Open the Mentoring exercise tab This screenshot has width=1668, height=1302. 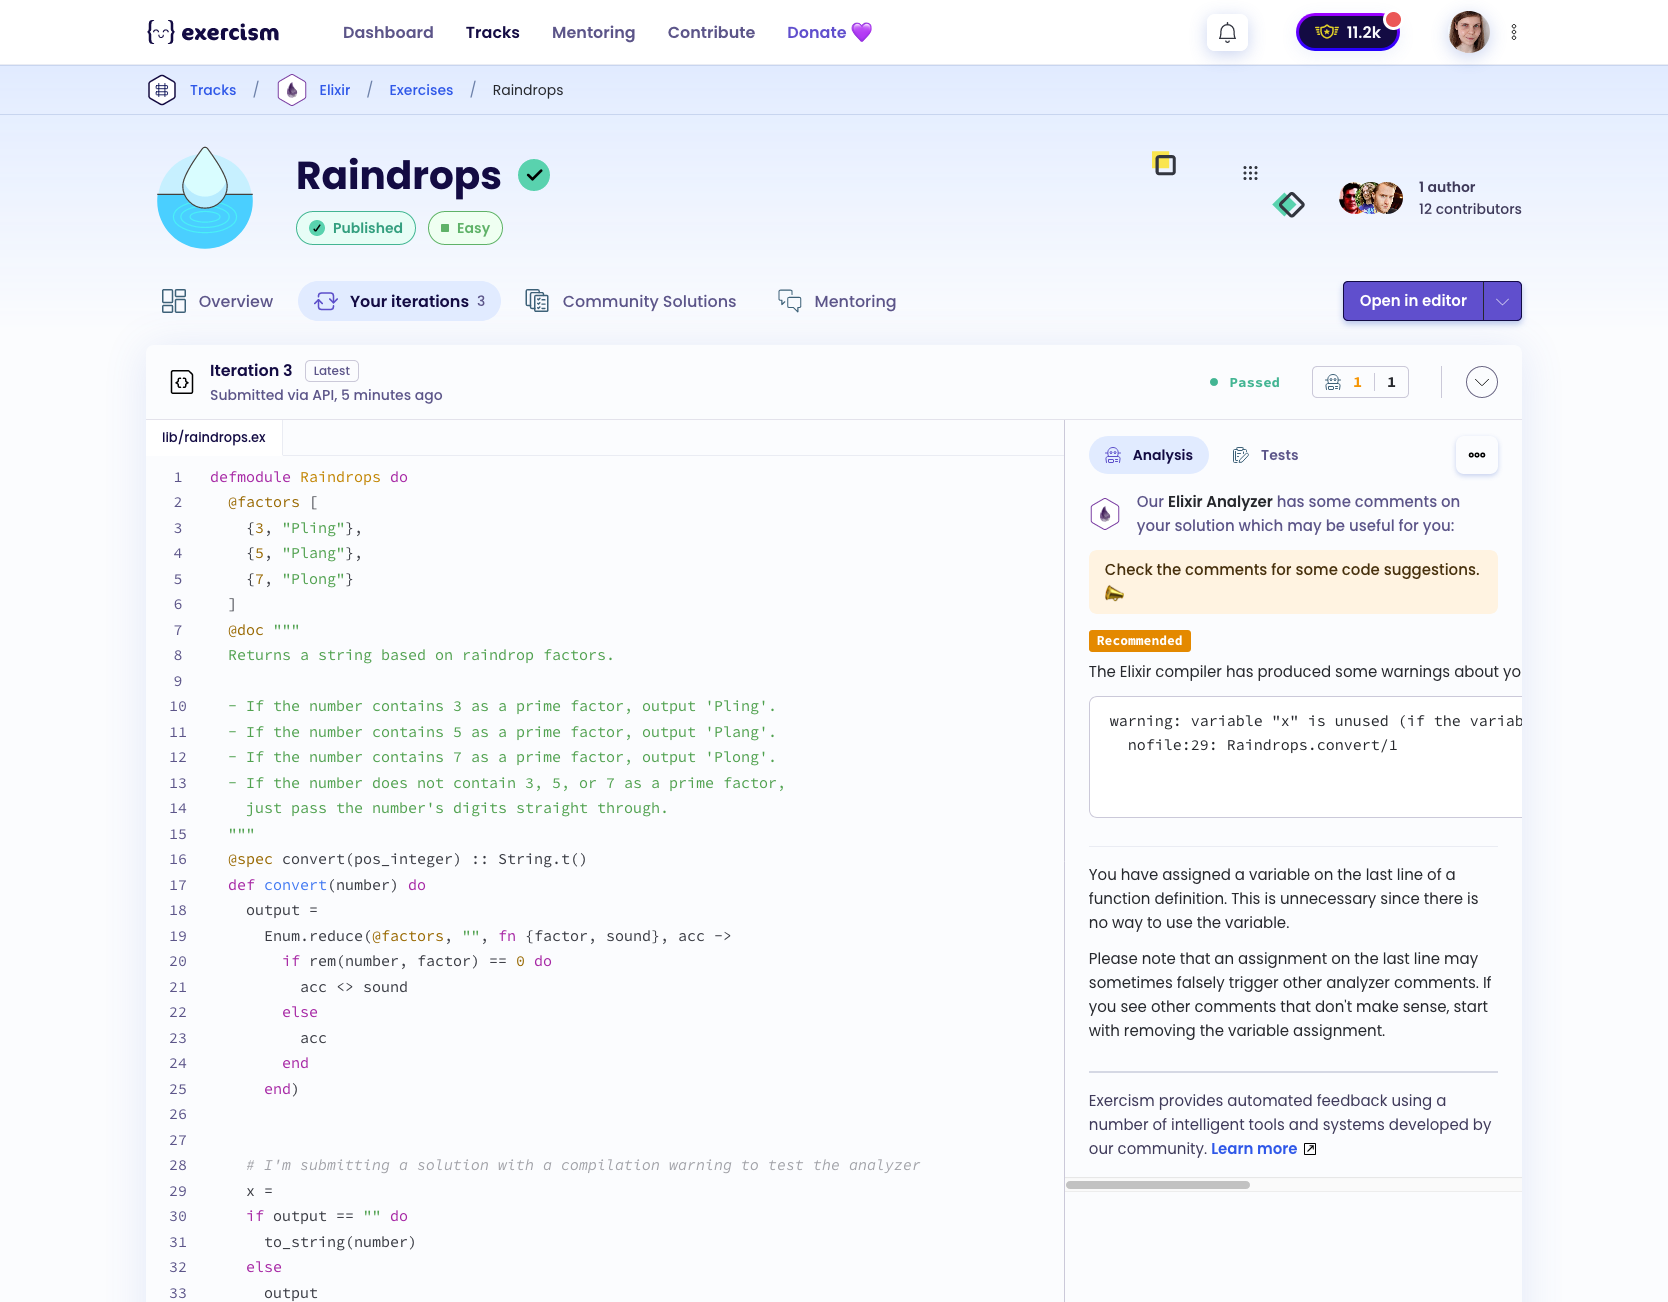click(x=837, y=301)
